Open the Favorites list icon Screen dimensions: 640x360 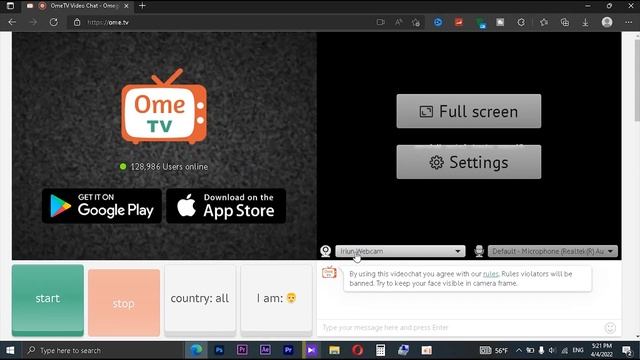pyautogui.click(x=544, y=22)
